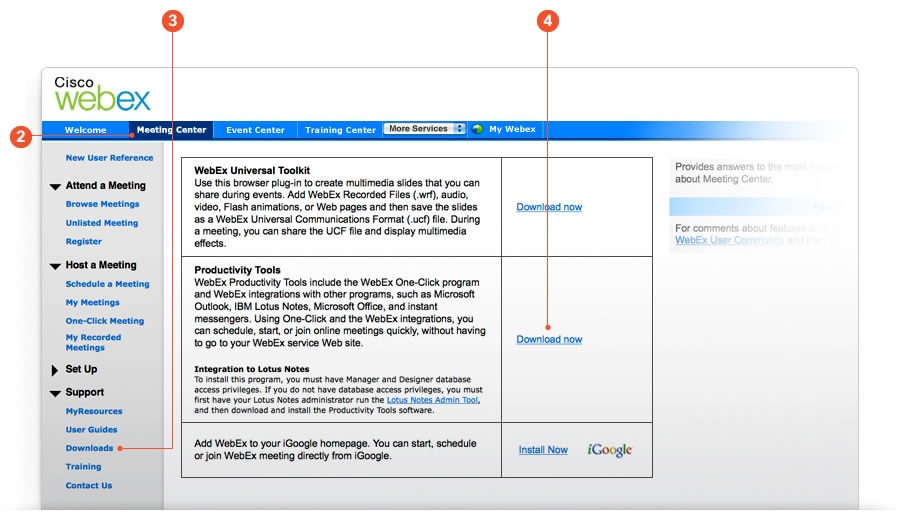Image resolution: width=903 pixels, height=515 pixels.
Task: Open the Welcome tab
Action: pyautogui.click(x=85, y=130)
